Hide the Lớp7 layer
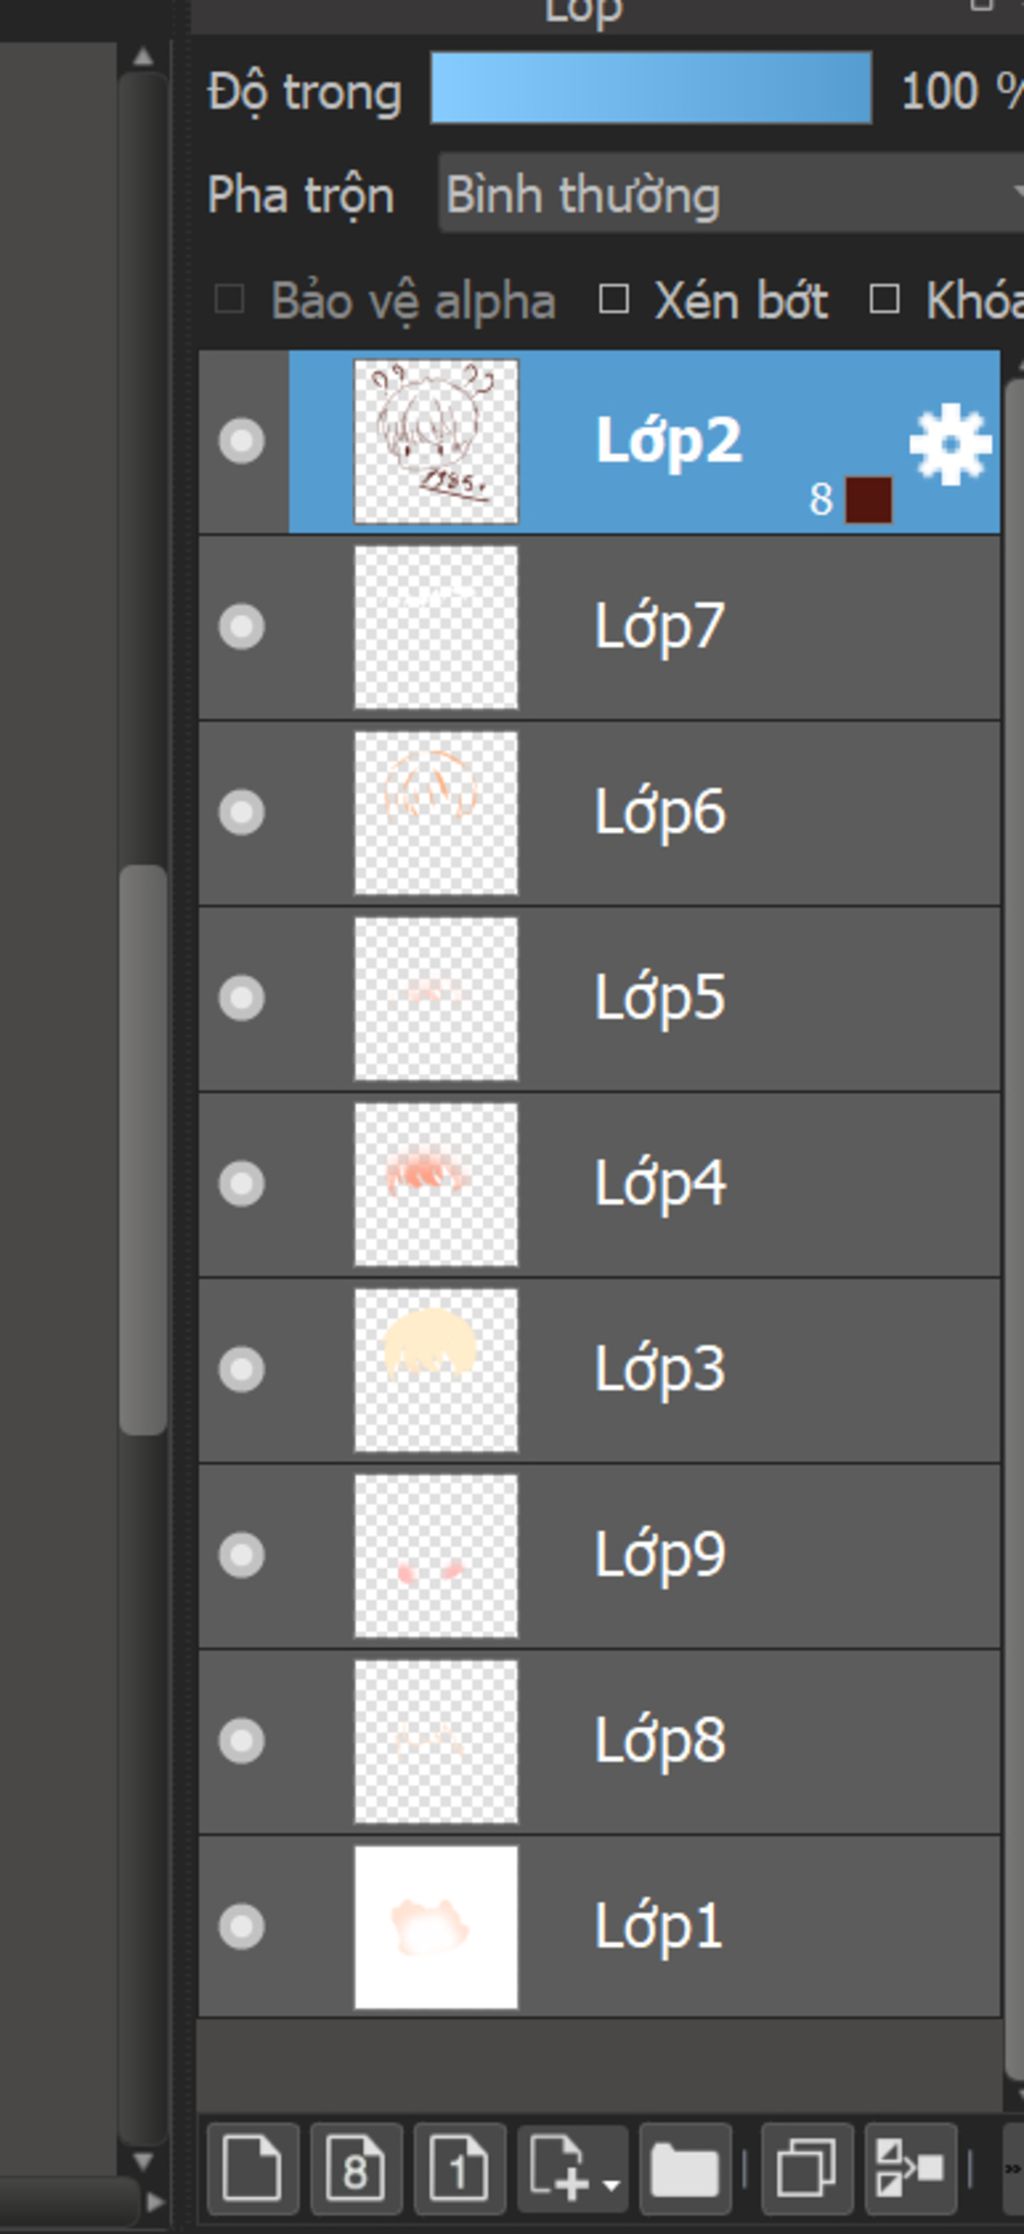Viewport: 1024px width, 2234px height. [242, 627]
